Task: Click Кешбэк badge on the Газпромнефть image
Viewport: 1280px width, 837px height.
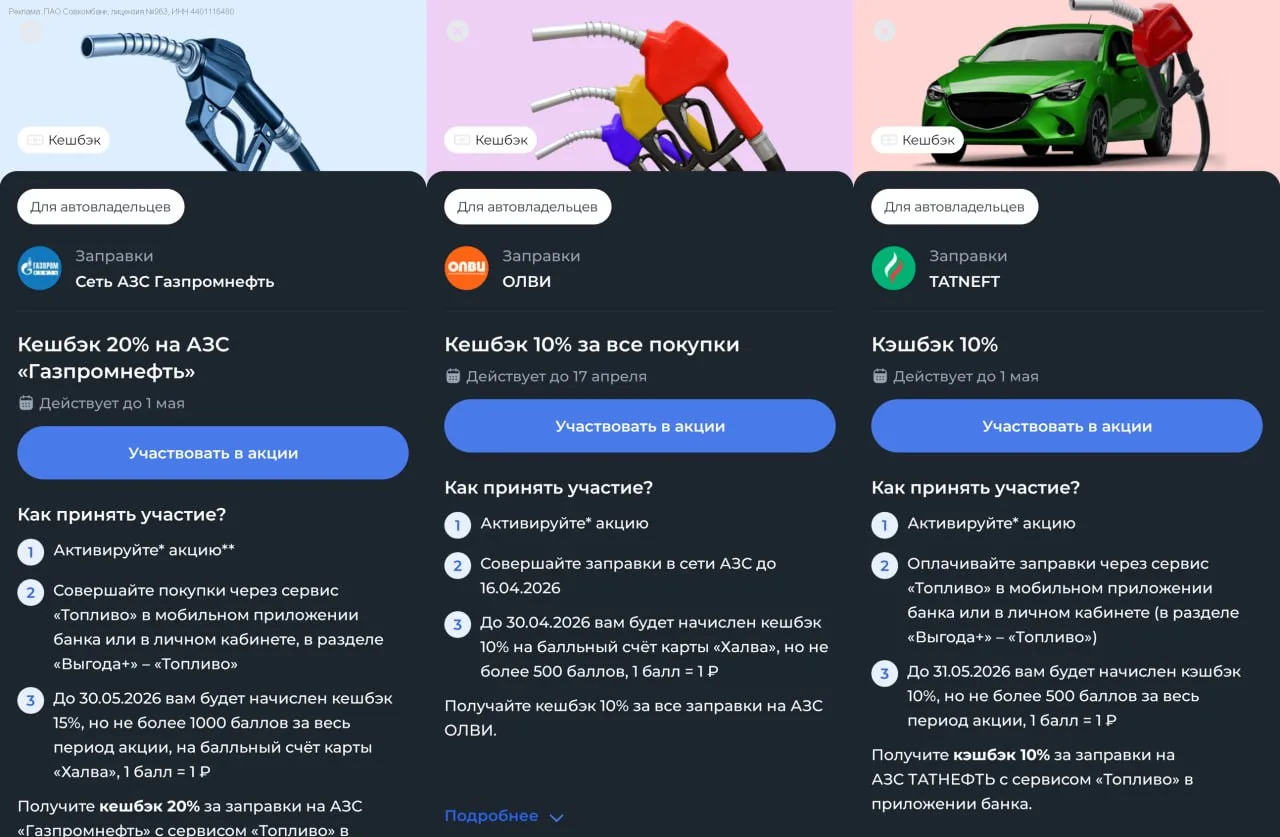Action: 63,140
